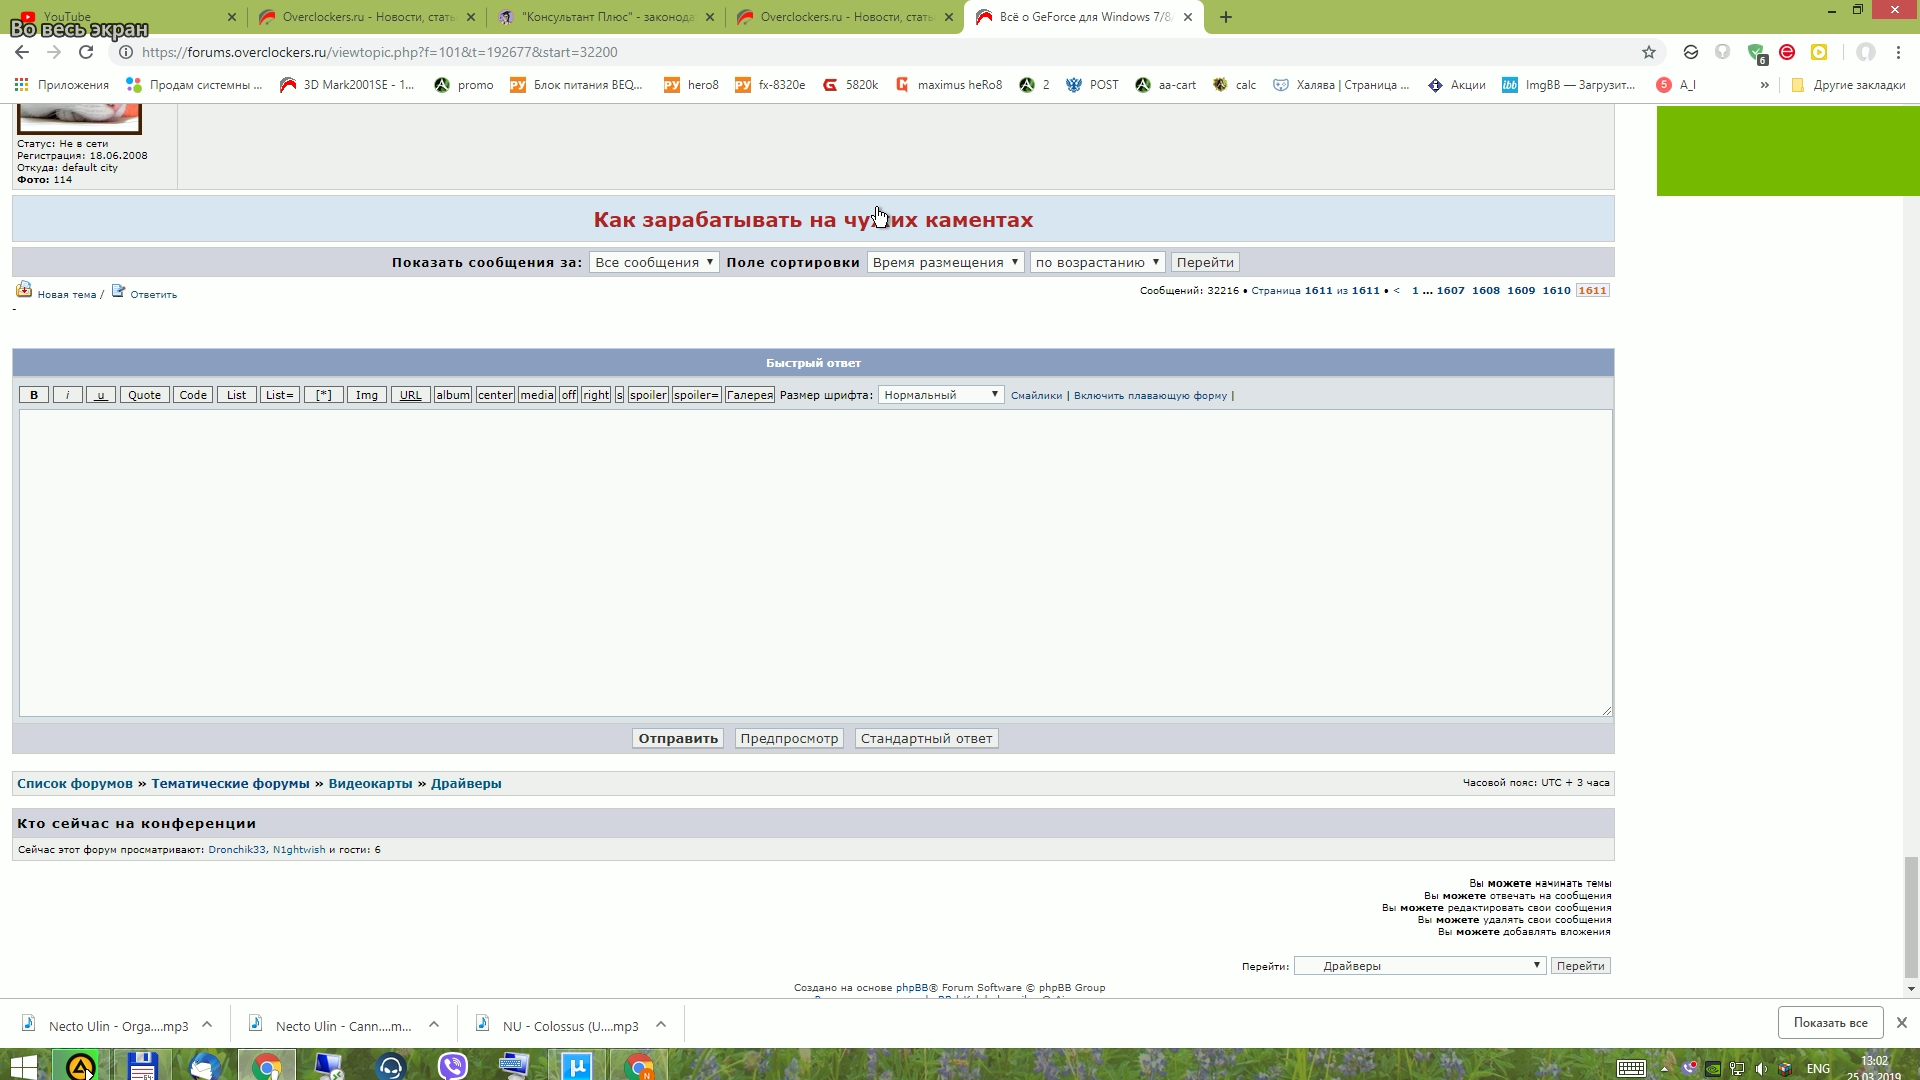Open the Приложения apps grid icon
Screen dimensions: 1920x1080
tap(21, 85)
